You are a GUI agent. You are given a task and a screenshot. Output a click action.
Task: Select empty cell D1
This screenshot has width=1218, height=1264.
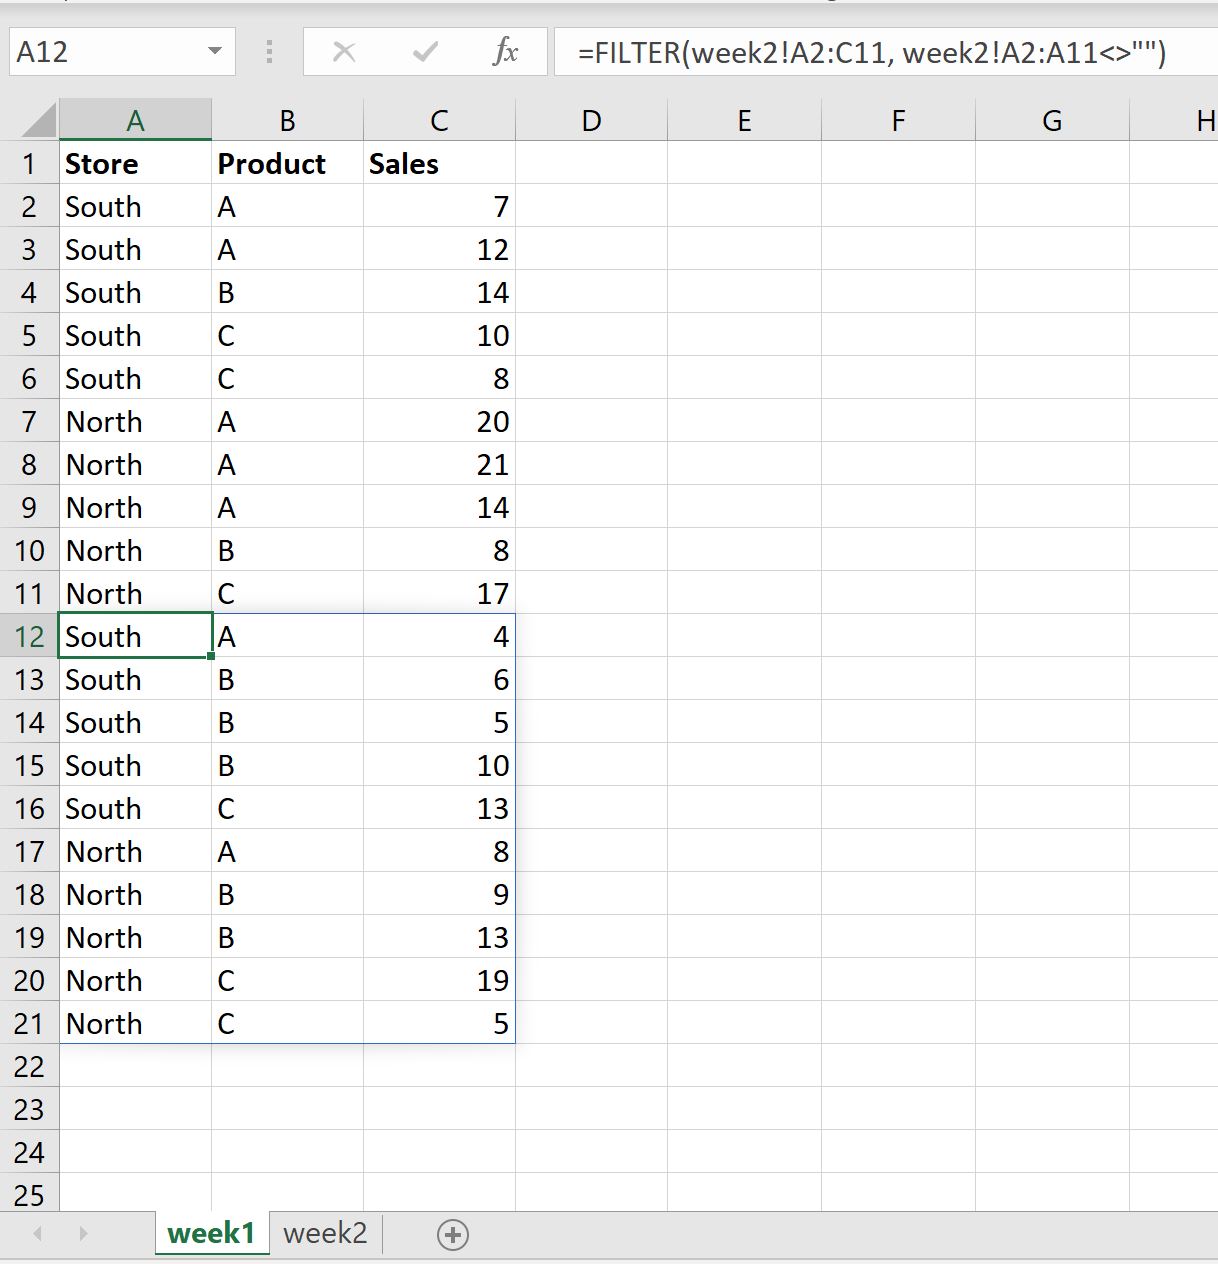pyautogui.click(x=591, y=163)
